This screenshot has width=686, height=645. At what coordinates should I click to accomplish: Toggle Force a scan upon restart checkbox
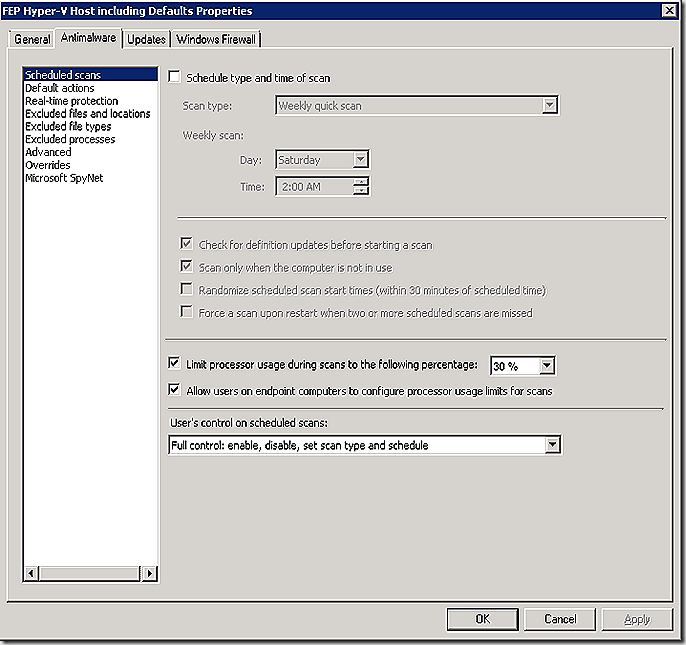click(186, 312)
